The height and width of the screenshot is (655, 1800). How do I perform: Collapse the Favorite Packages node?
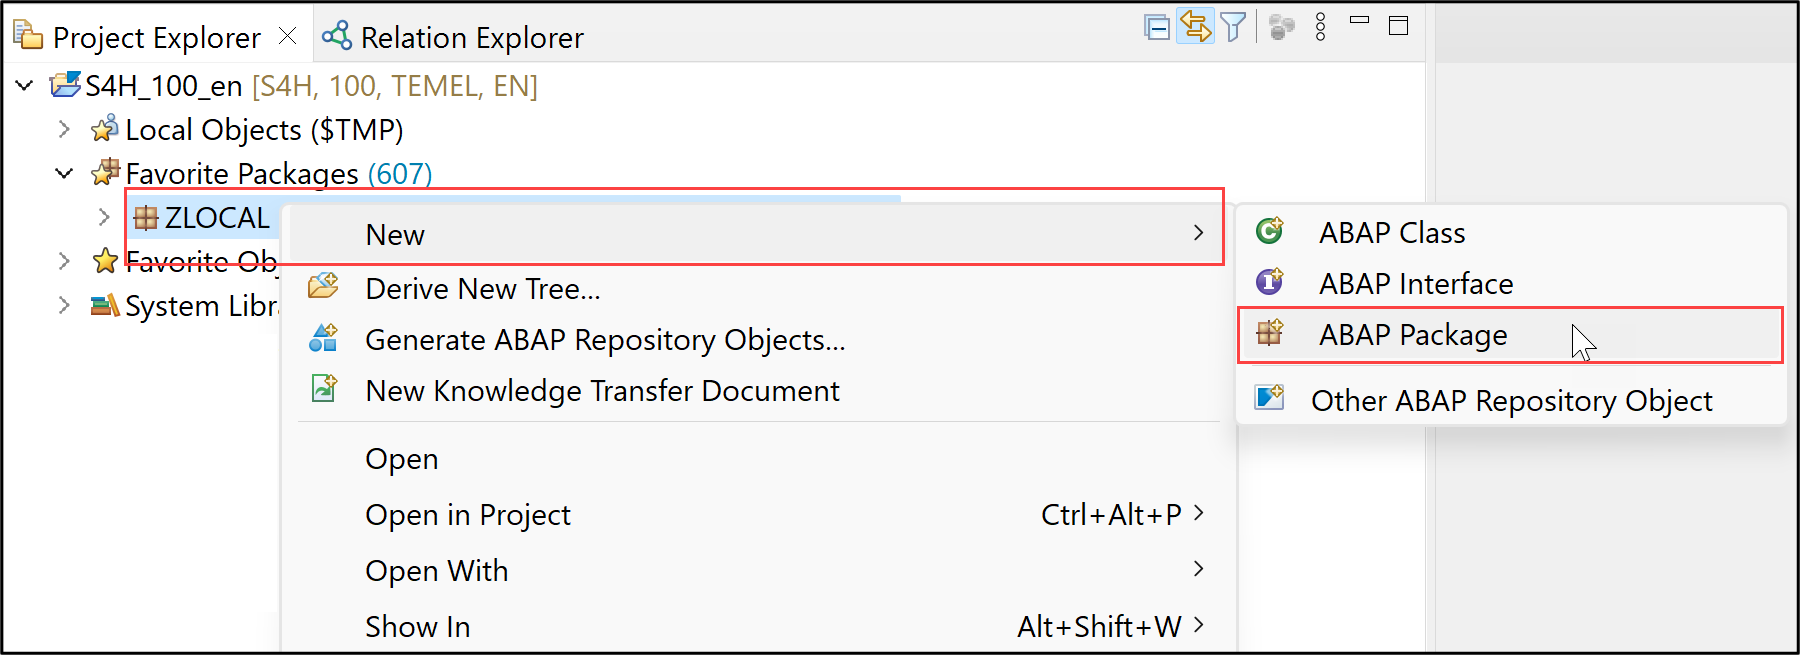(x=64, y=173)
